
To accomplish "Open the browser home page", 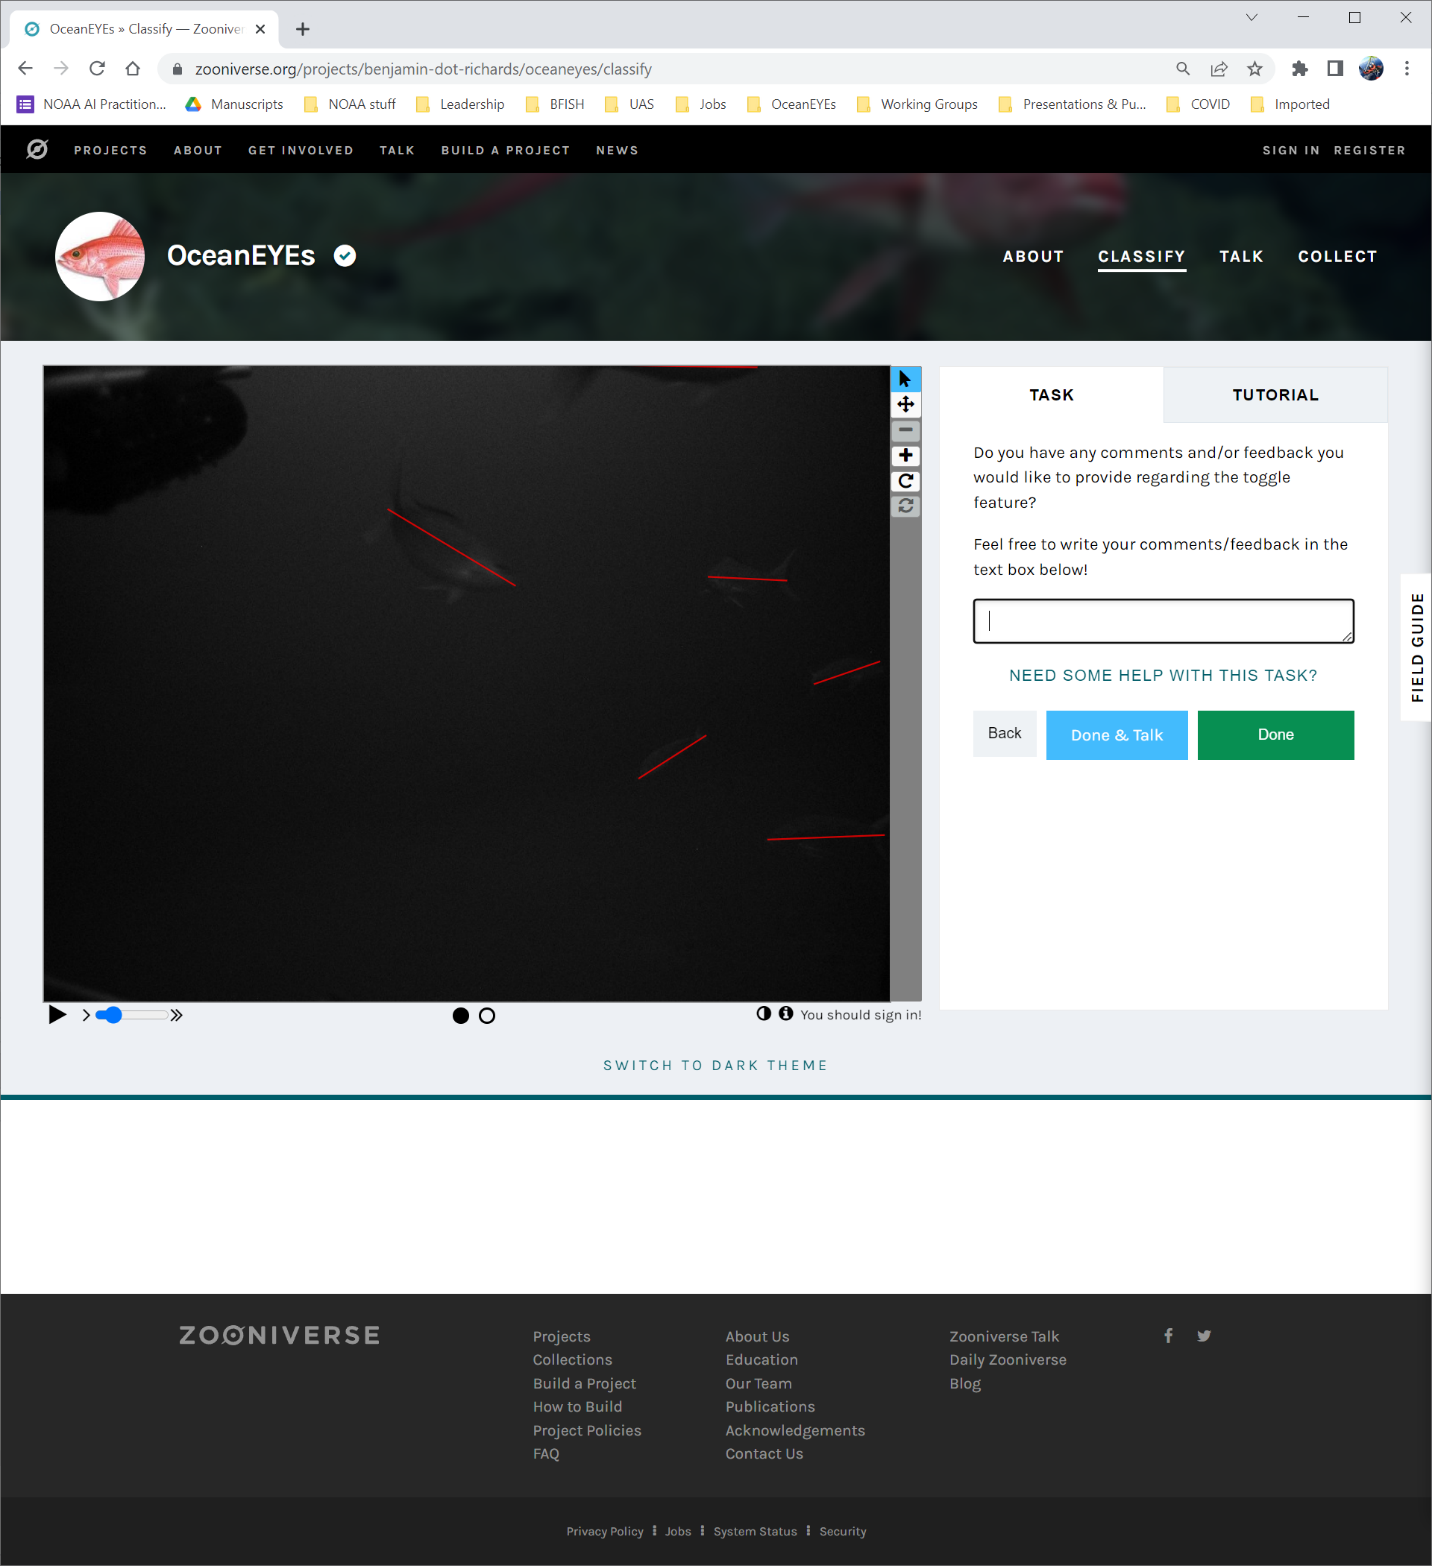I will (133, 68).
